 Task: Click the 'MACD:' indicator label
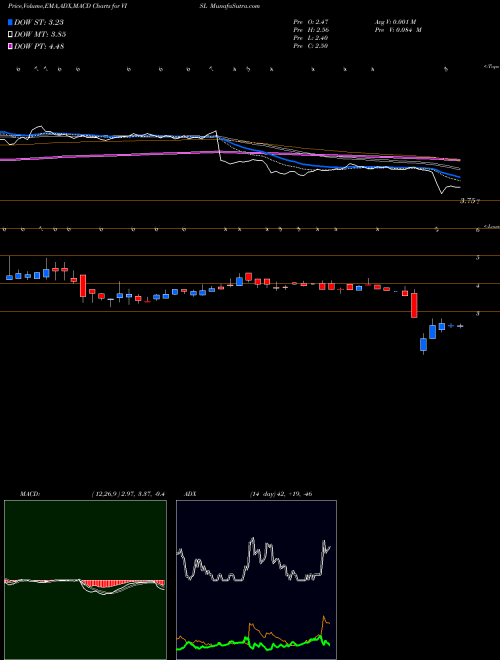29,494
